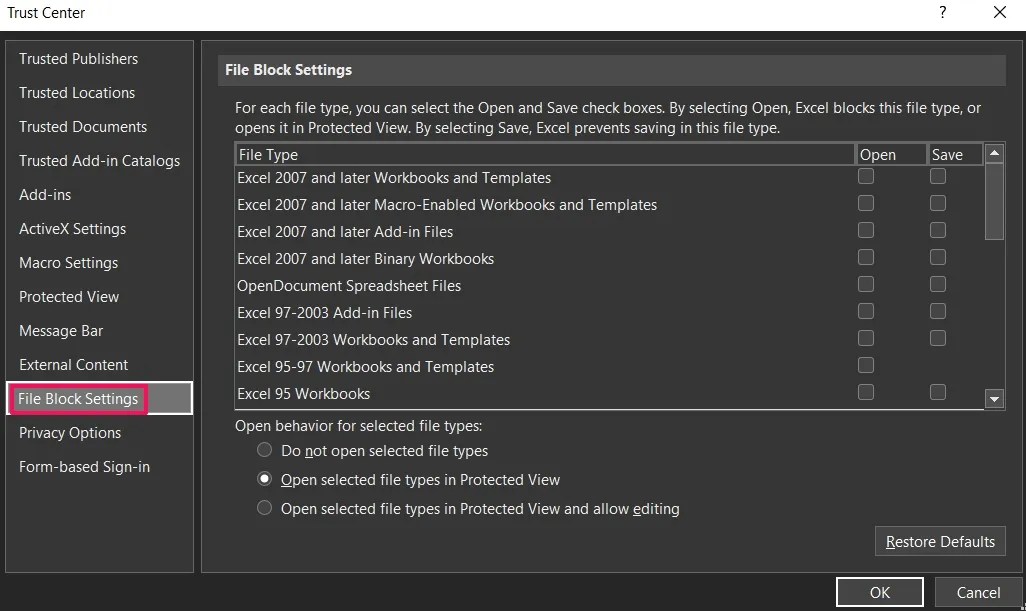Viewport: 1026px width, 611px height.
Task: Click the Restore Defaults button
Action: tap(940, 542)
